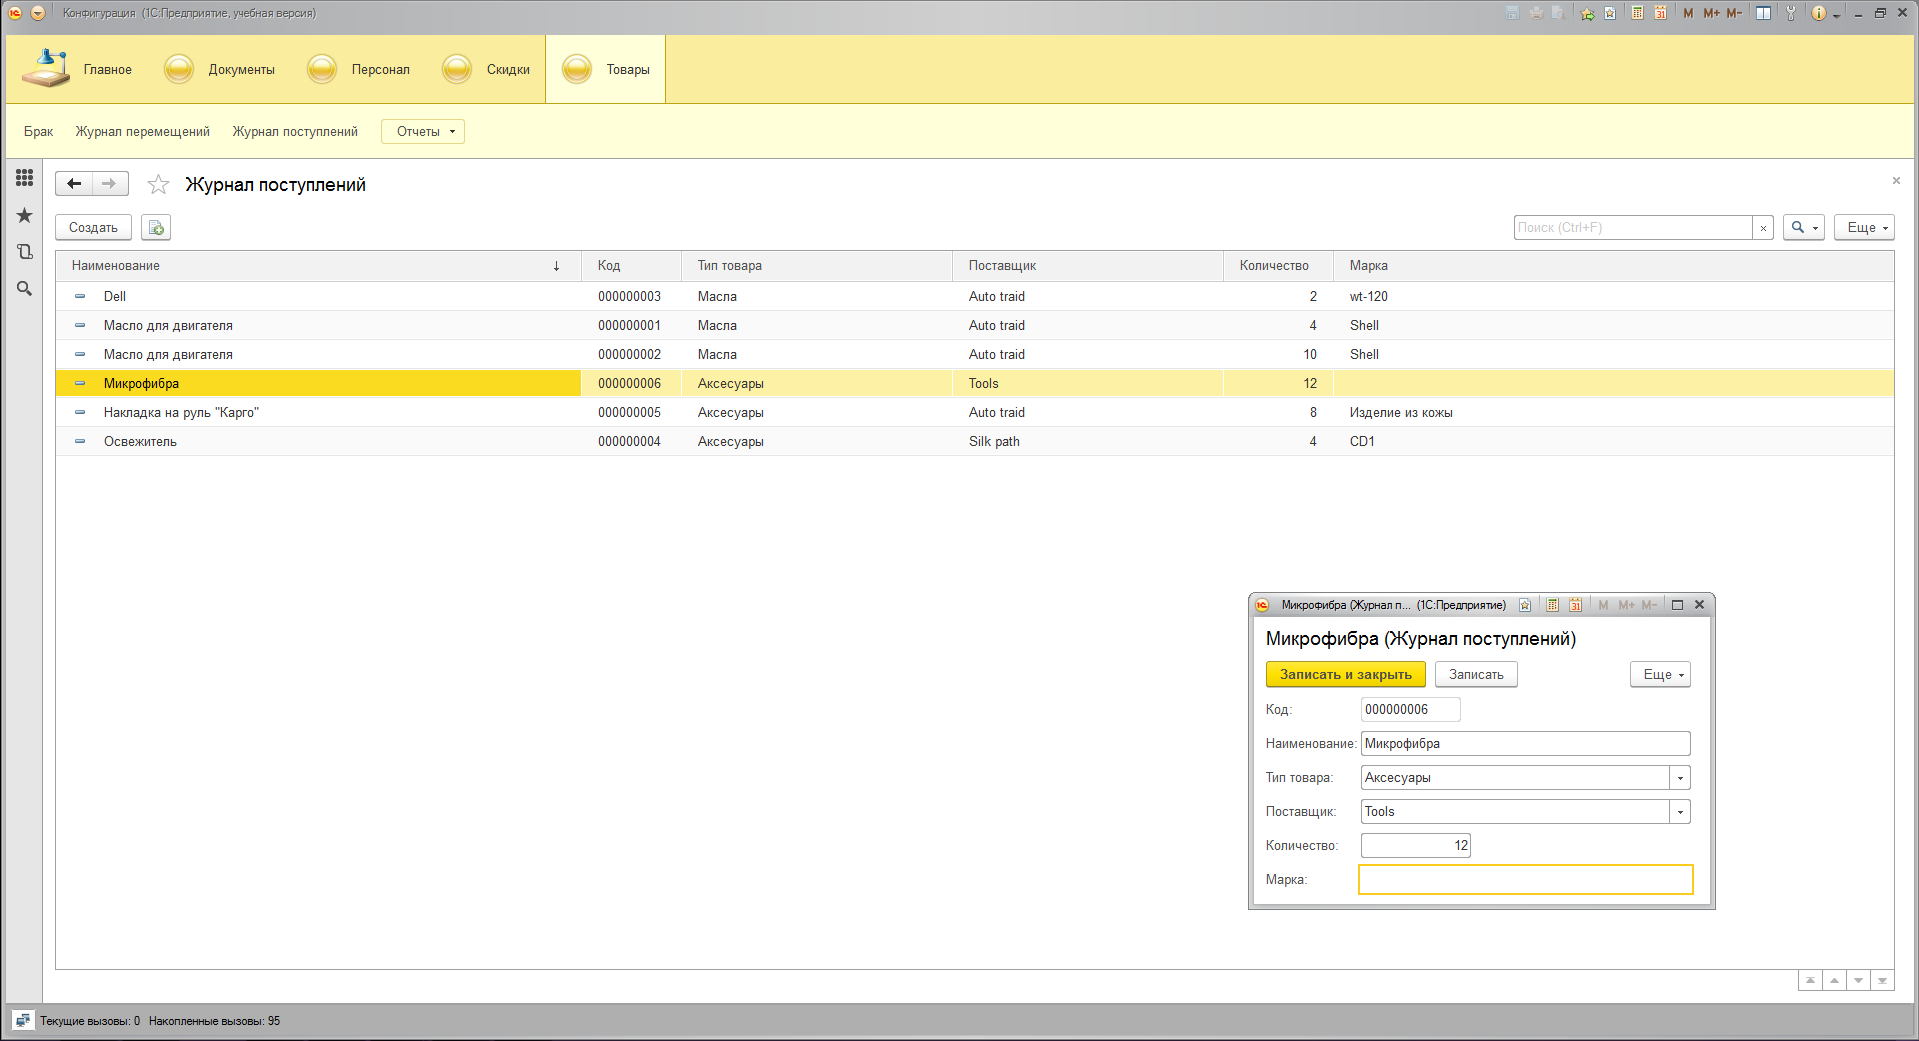Screen dimensions: 1919x1041
Task: Open Журнал перемещений
Action: [x=143, y=132]
